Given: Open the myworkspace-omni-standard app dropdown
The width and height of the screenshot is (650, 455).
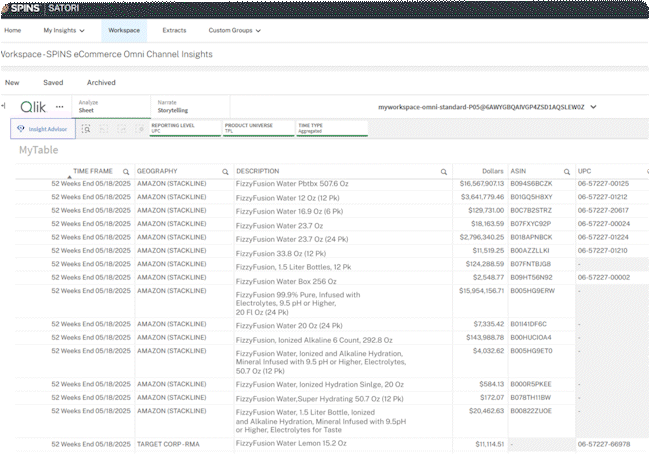Looking at the screenshot, I should (487, 107).
